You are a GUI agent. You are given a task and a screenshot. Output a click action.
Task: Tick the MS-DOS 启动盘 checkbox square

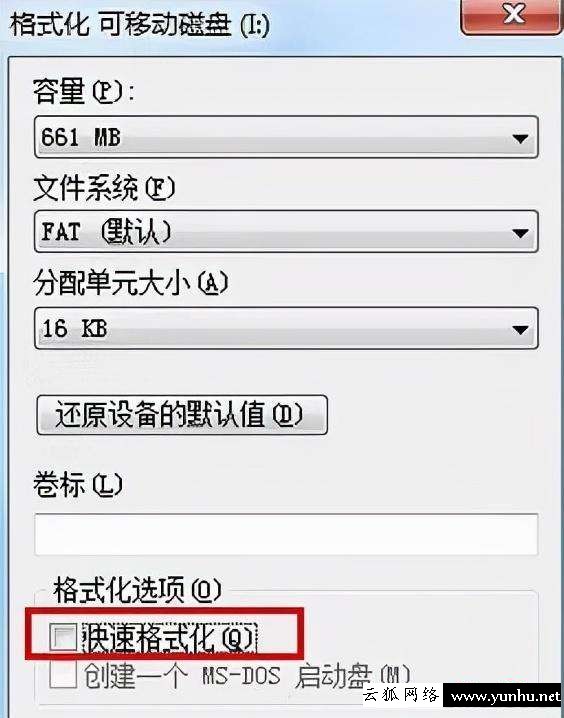tap(63, 674)
